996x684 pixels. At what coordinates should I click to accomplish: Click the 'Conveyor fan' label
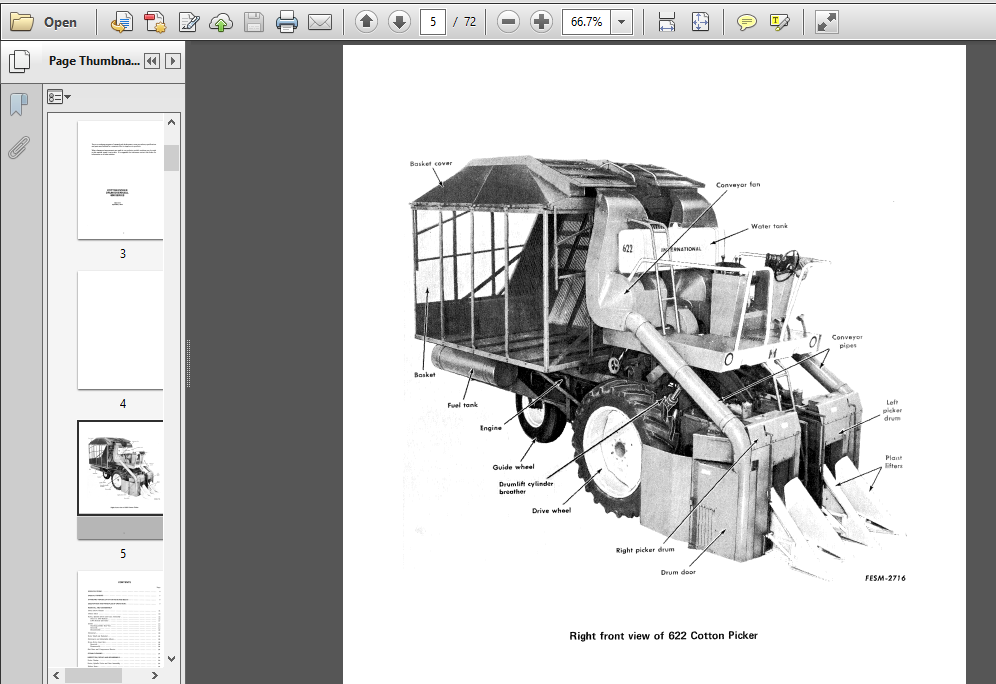click(x=738, y=185)
